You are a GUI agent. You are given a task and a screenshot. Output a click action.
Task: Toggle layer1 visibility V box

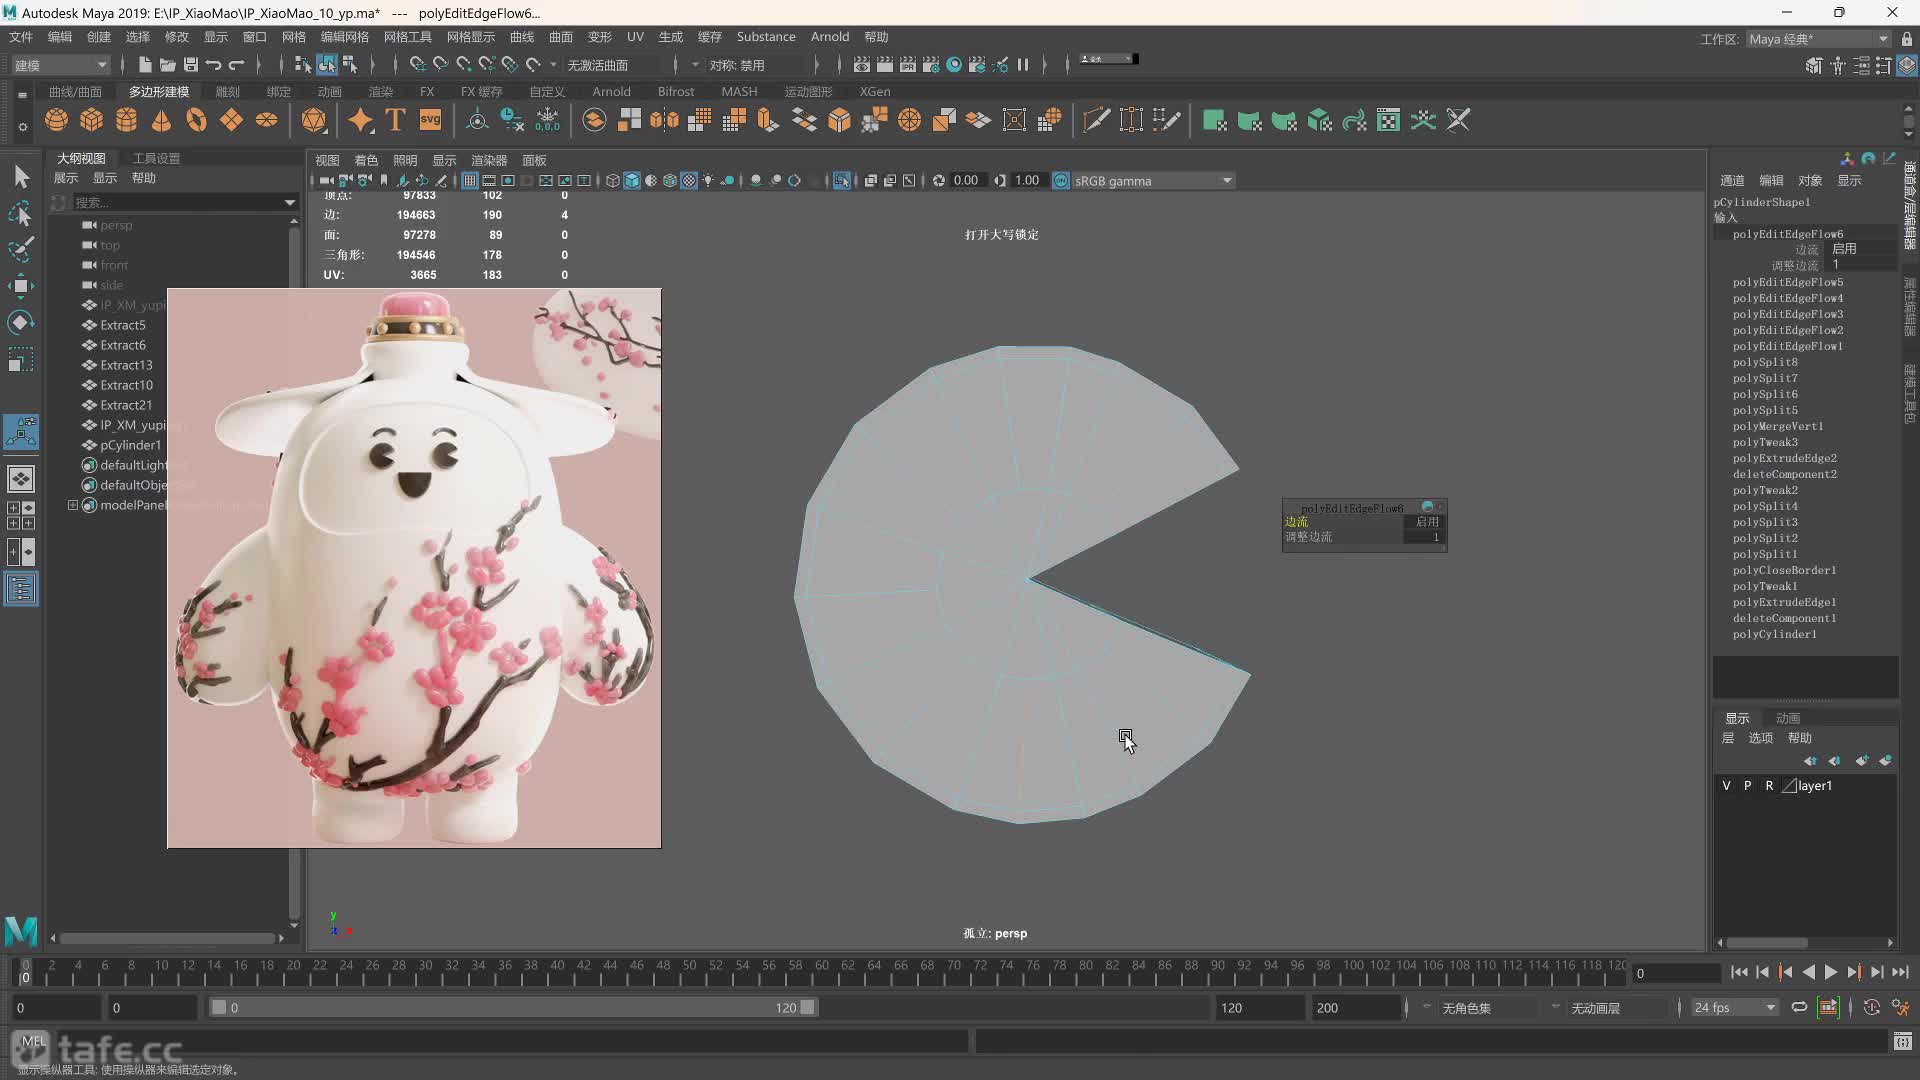click(1726, 786)
